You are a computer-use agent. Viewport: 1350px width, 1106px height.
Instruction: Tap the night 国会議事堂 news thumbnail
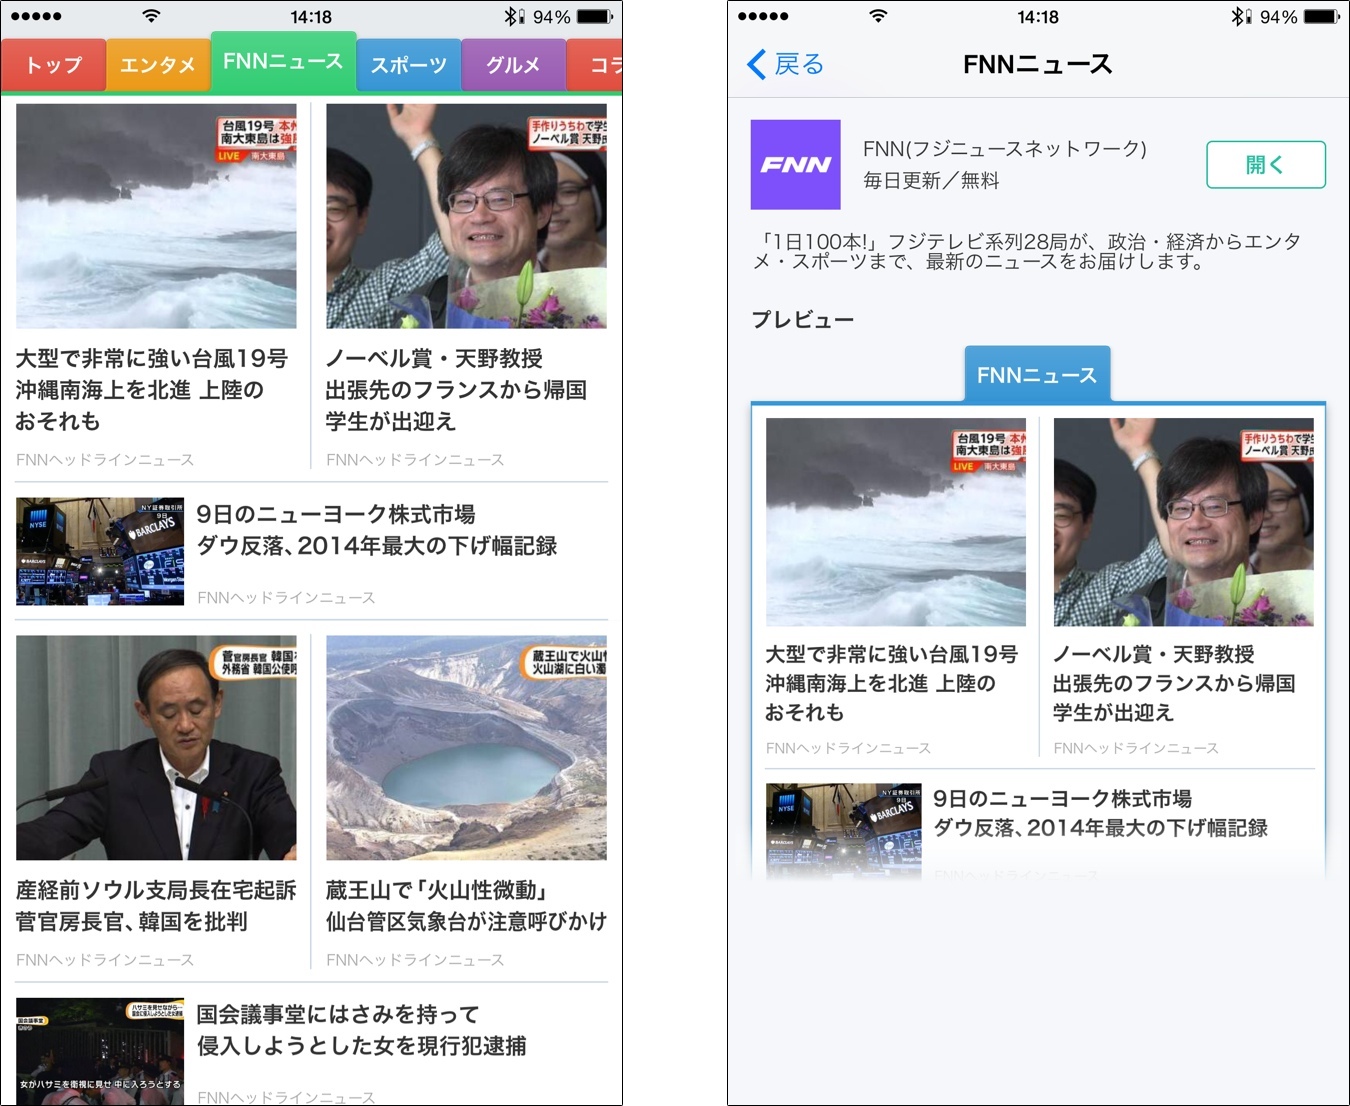[x=100, y=1051]
